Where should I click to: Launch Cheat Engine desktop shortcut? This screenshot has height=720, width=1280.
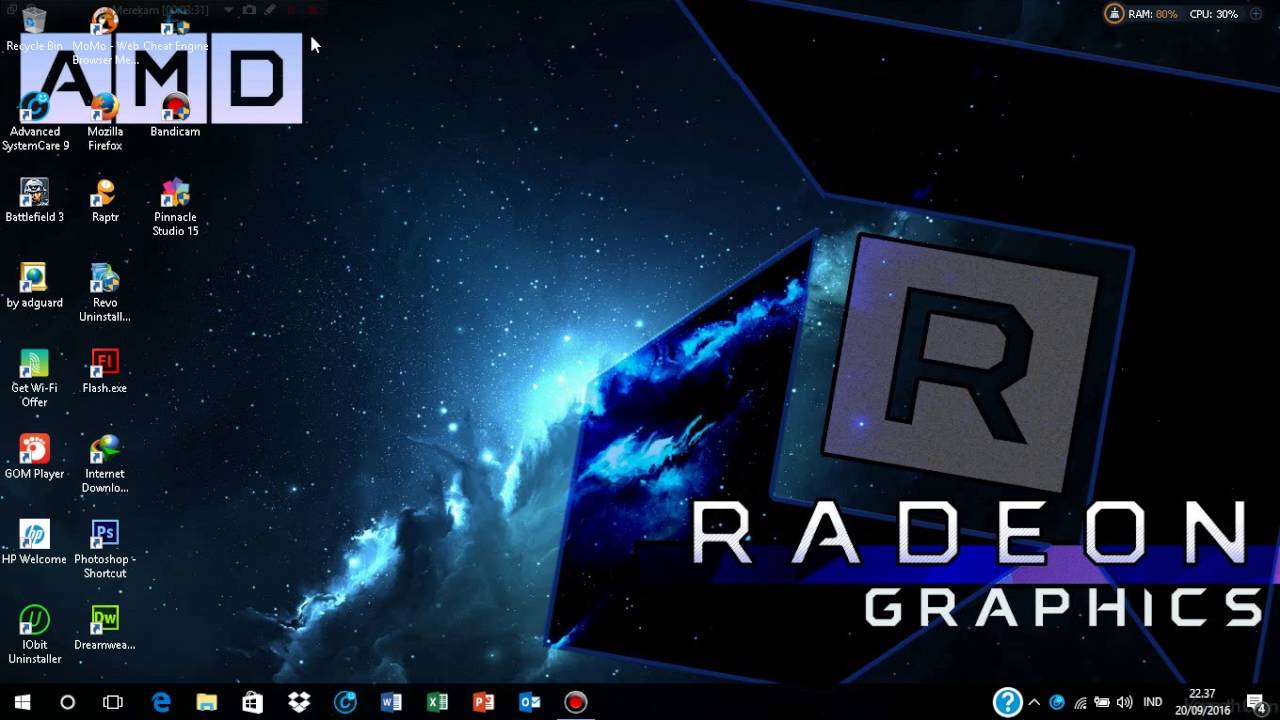point(175,30)
